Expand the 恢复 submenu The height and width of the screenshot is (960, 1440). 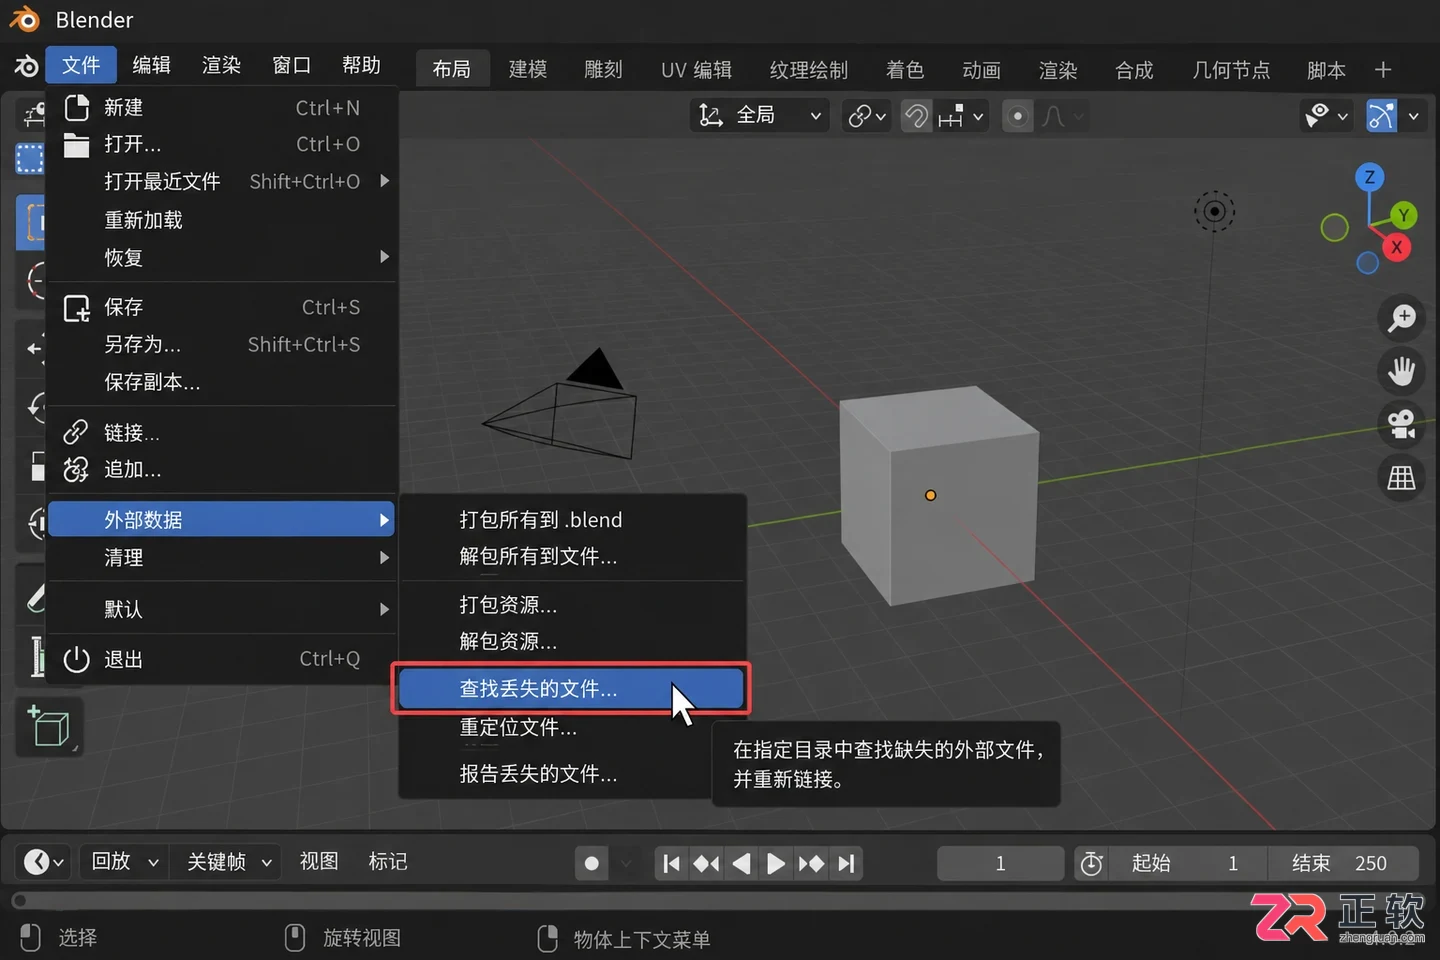222,257
